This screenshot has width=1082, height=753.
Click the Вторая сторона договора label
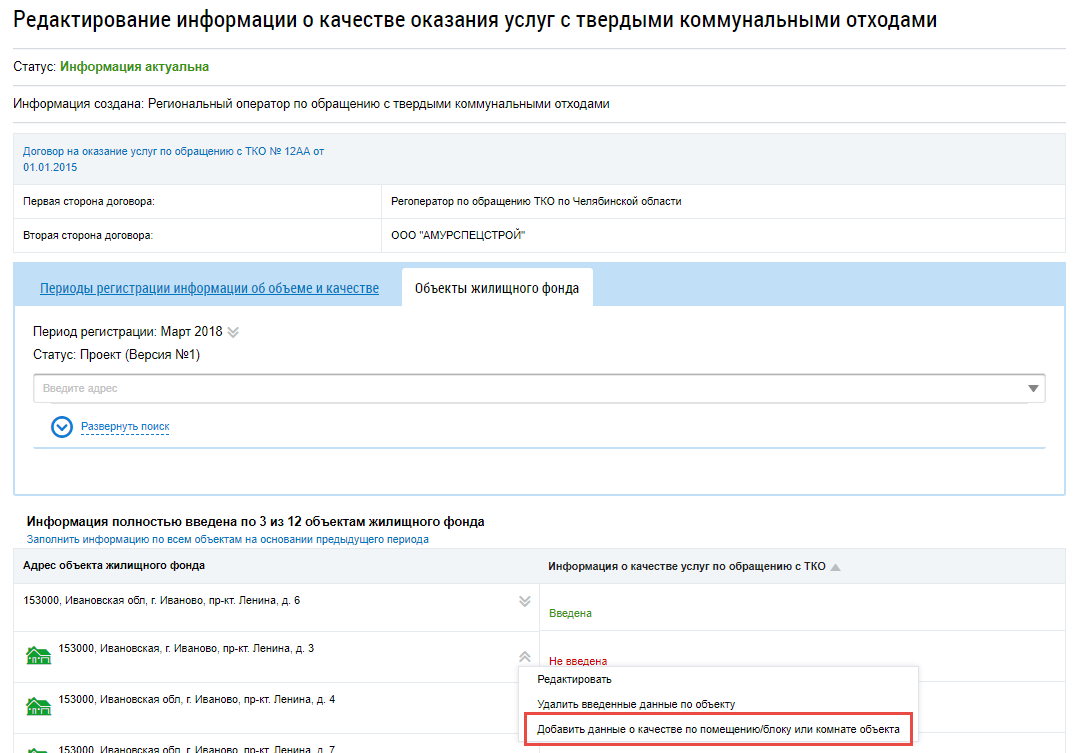[x=88, y=235]
